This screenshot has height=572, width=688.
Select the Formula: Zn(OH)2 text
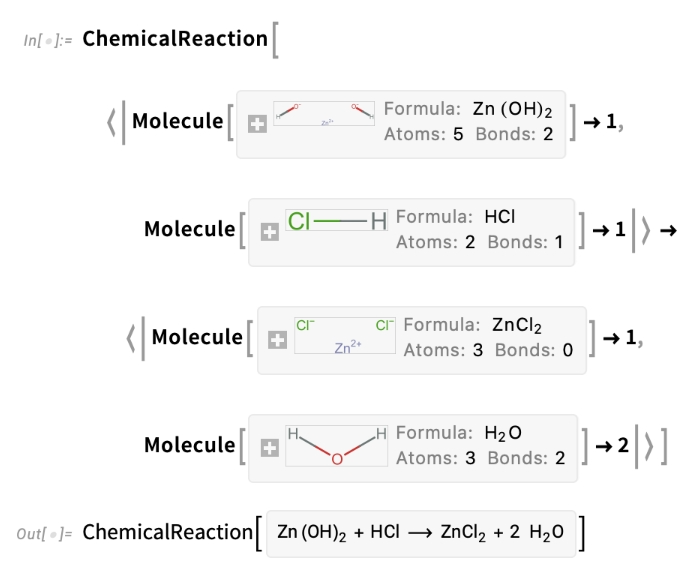click(x=468, y=109)
